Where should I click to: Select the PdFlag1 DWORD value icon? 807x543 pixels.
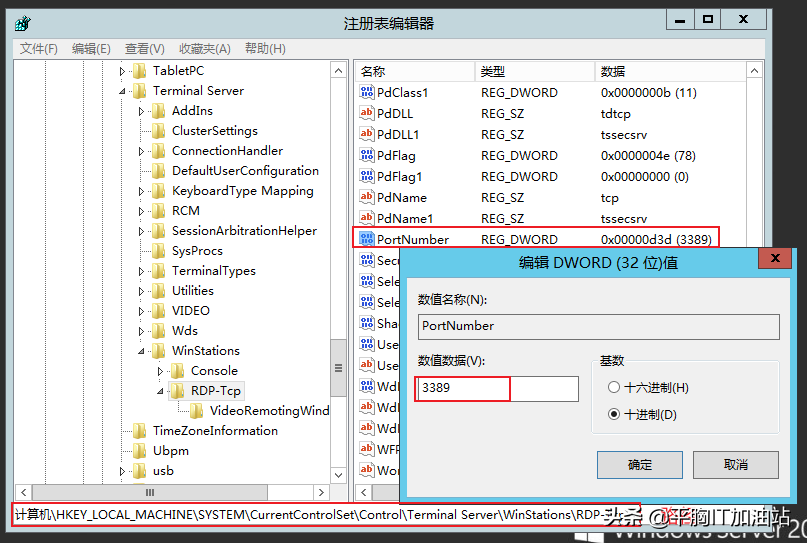click(366, 177)
